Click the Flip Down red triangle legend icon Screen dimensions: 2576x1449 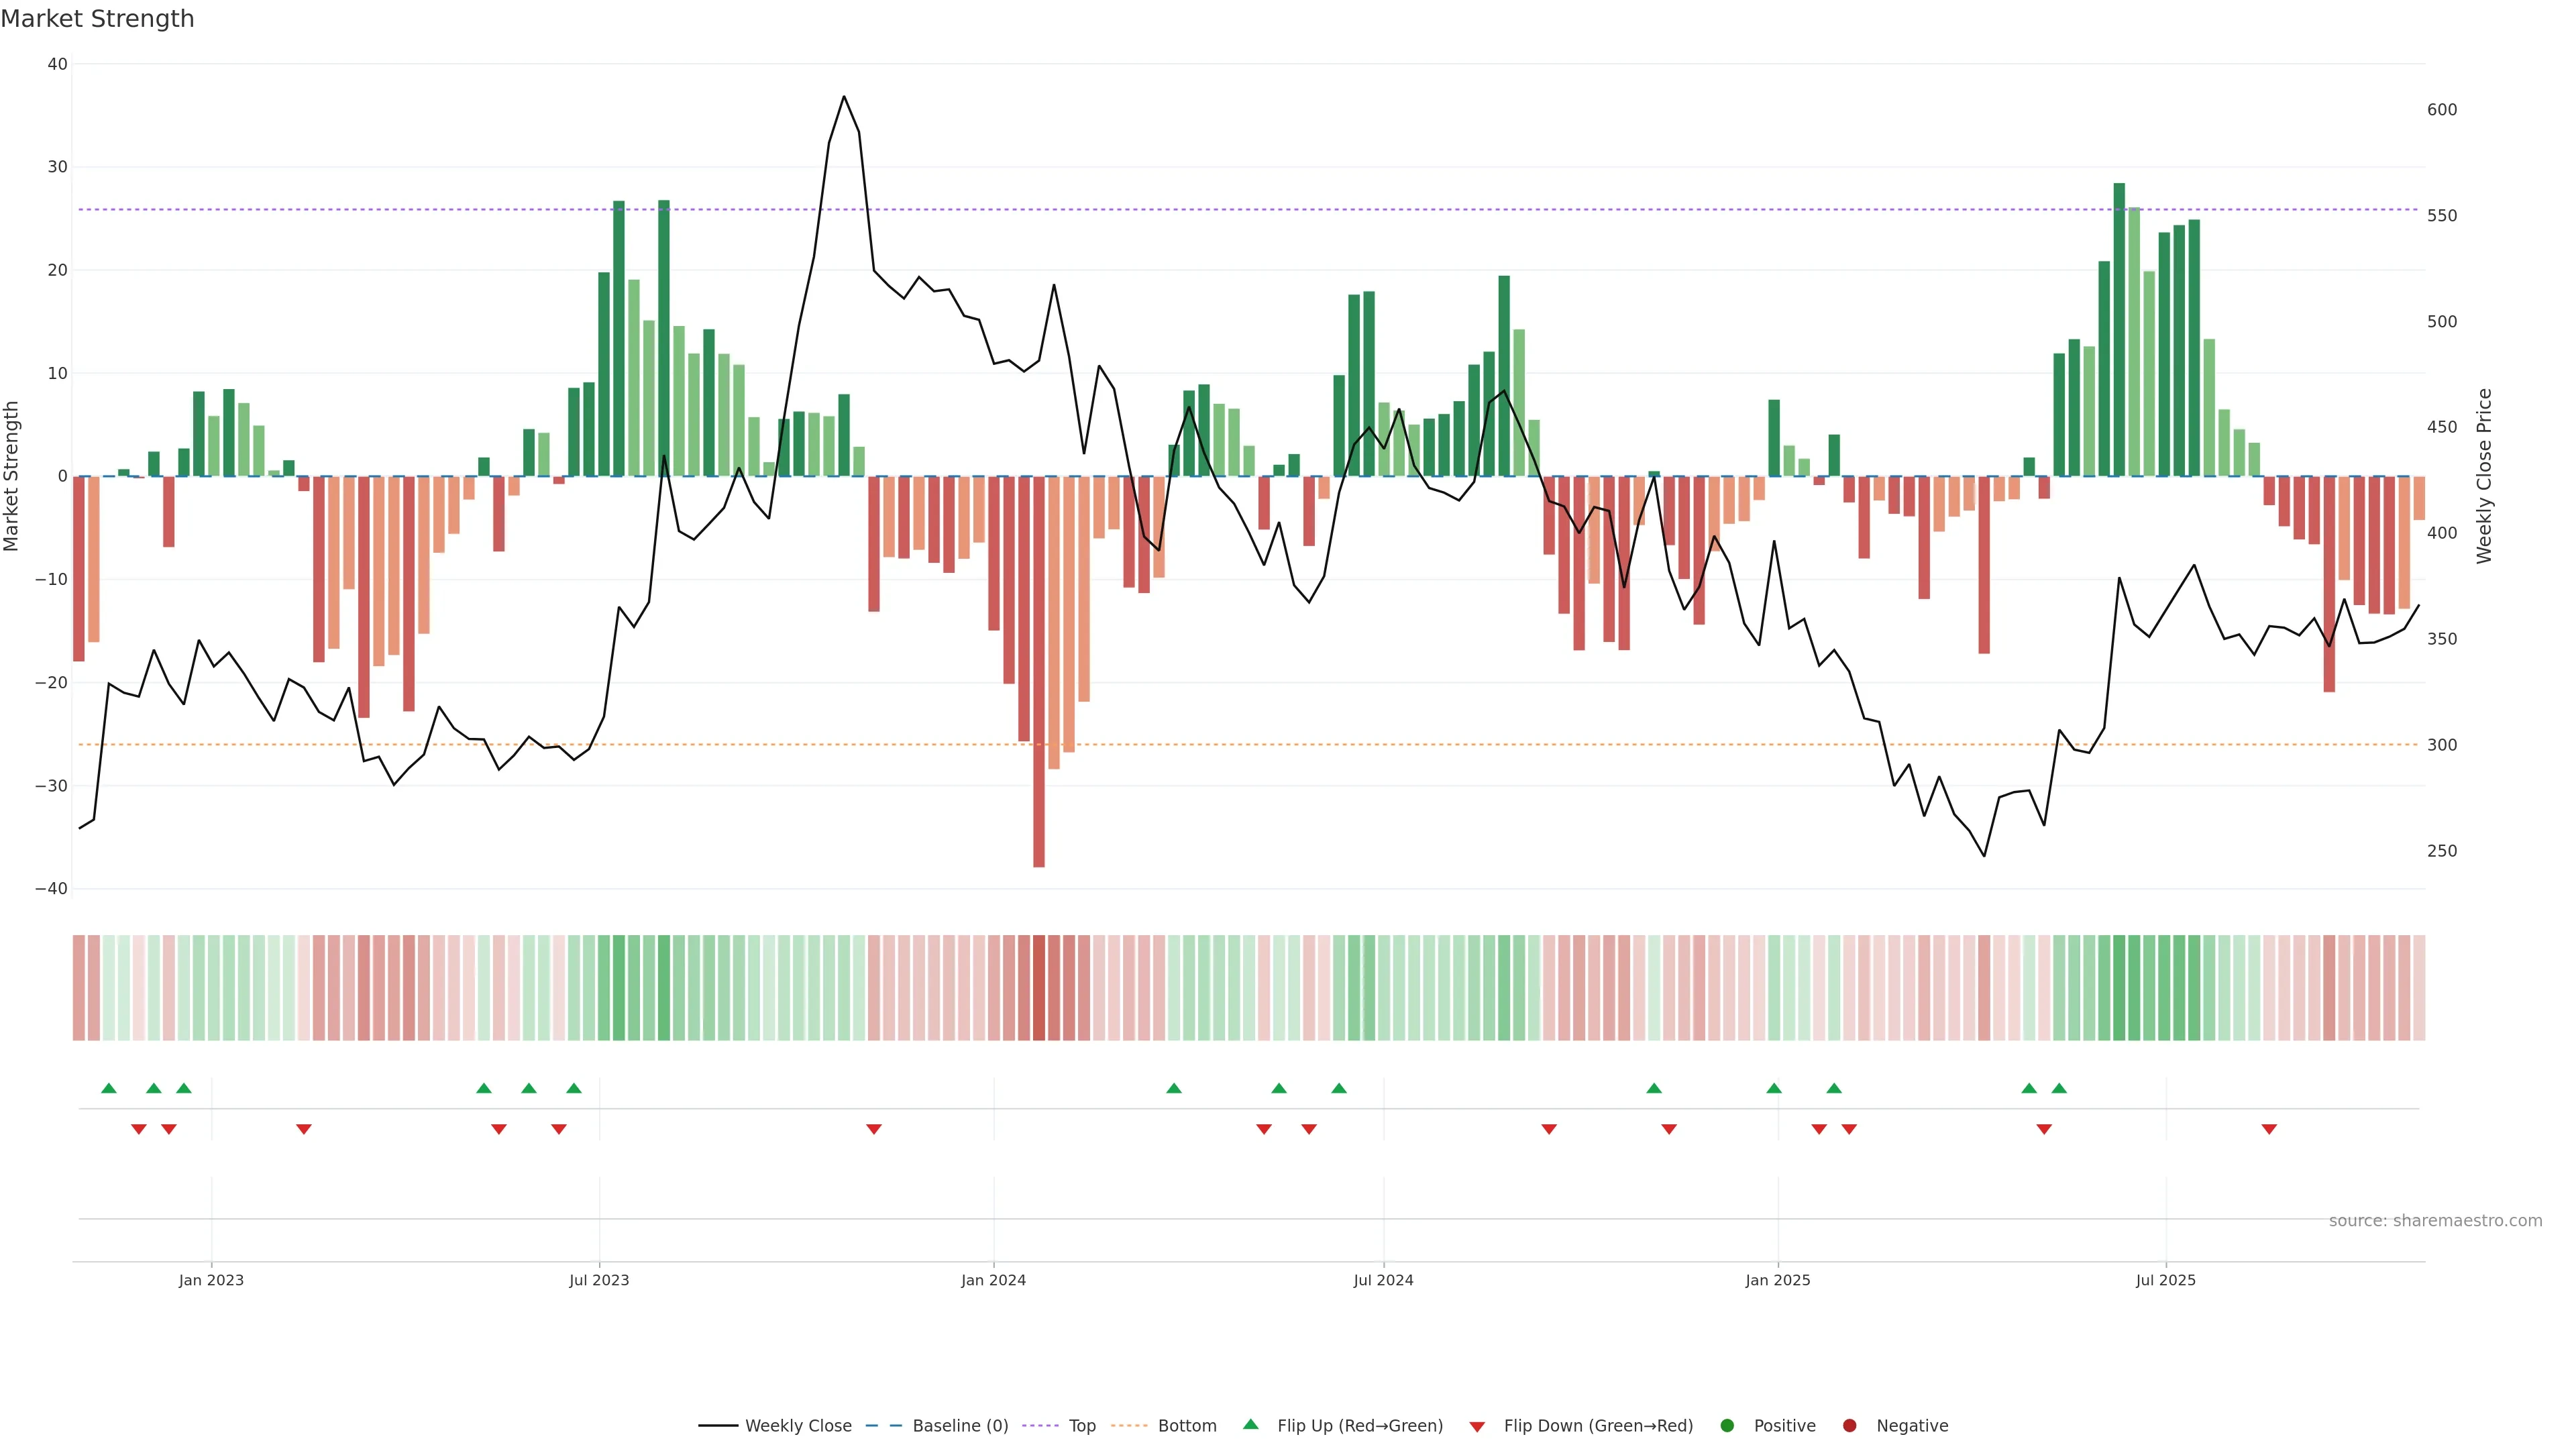[1477, 1426]
